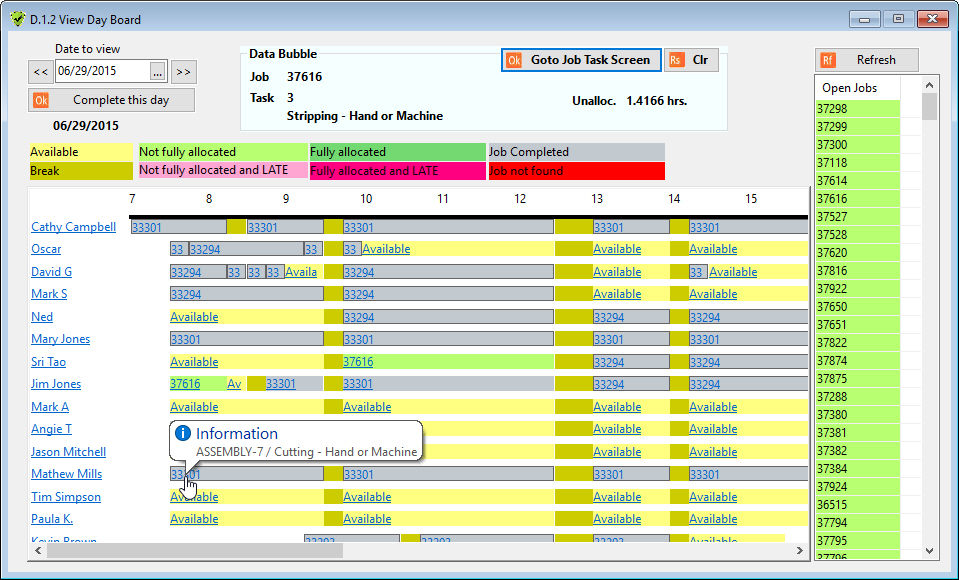Click the Open Jobs list scroll down arrow
This screenshot has width=959, height=580.
pos(930,551)
